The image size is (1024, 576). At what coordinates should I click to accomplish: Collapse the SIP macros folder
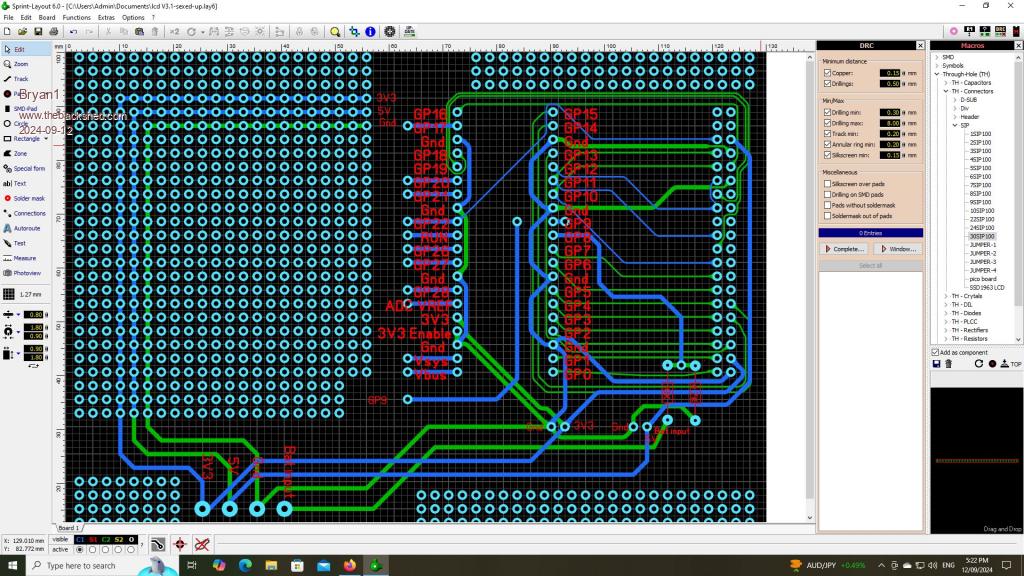tap(955, 125)
